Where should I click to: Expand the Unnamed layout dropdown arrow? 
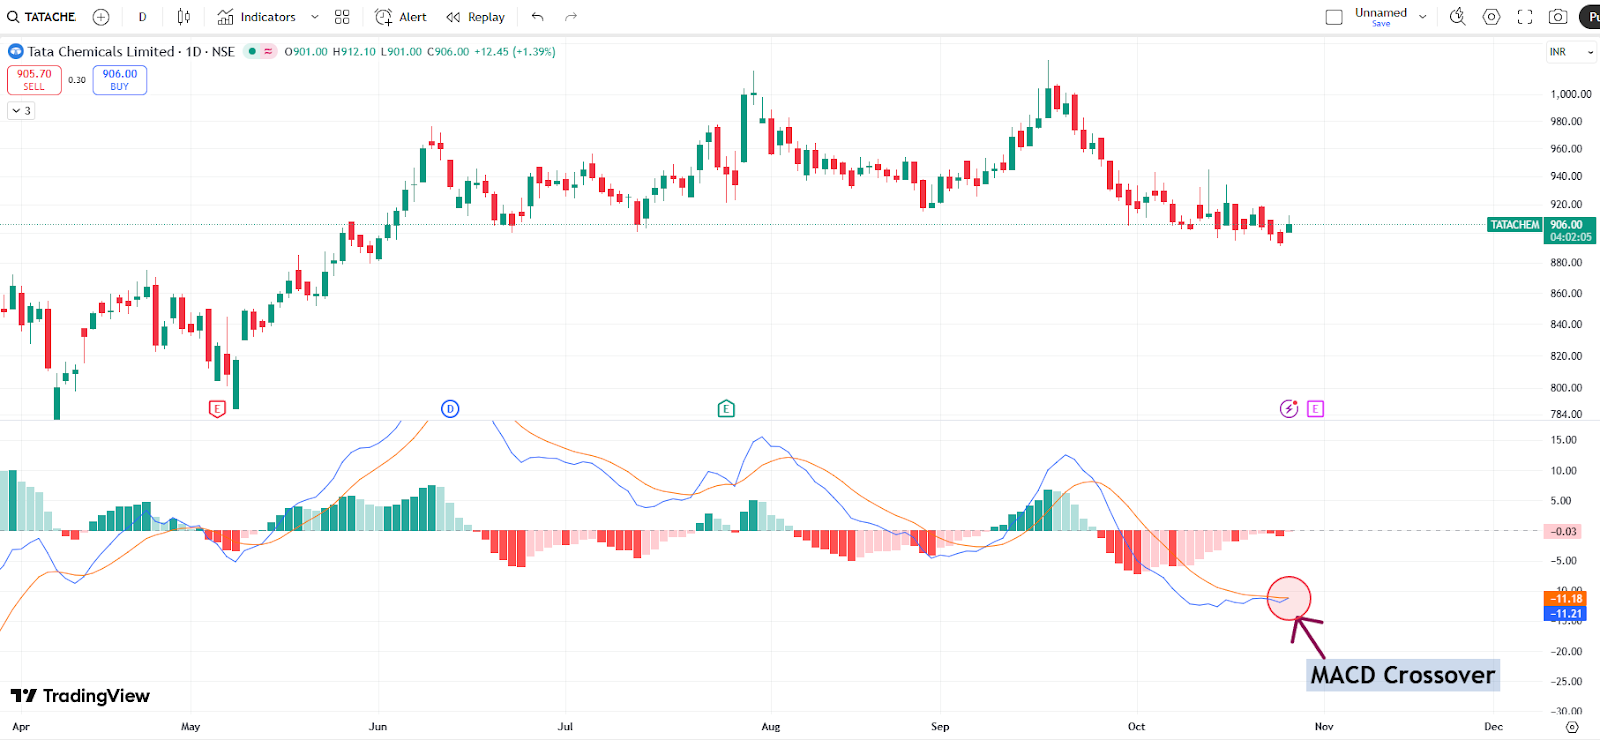tap(1423, 17)
